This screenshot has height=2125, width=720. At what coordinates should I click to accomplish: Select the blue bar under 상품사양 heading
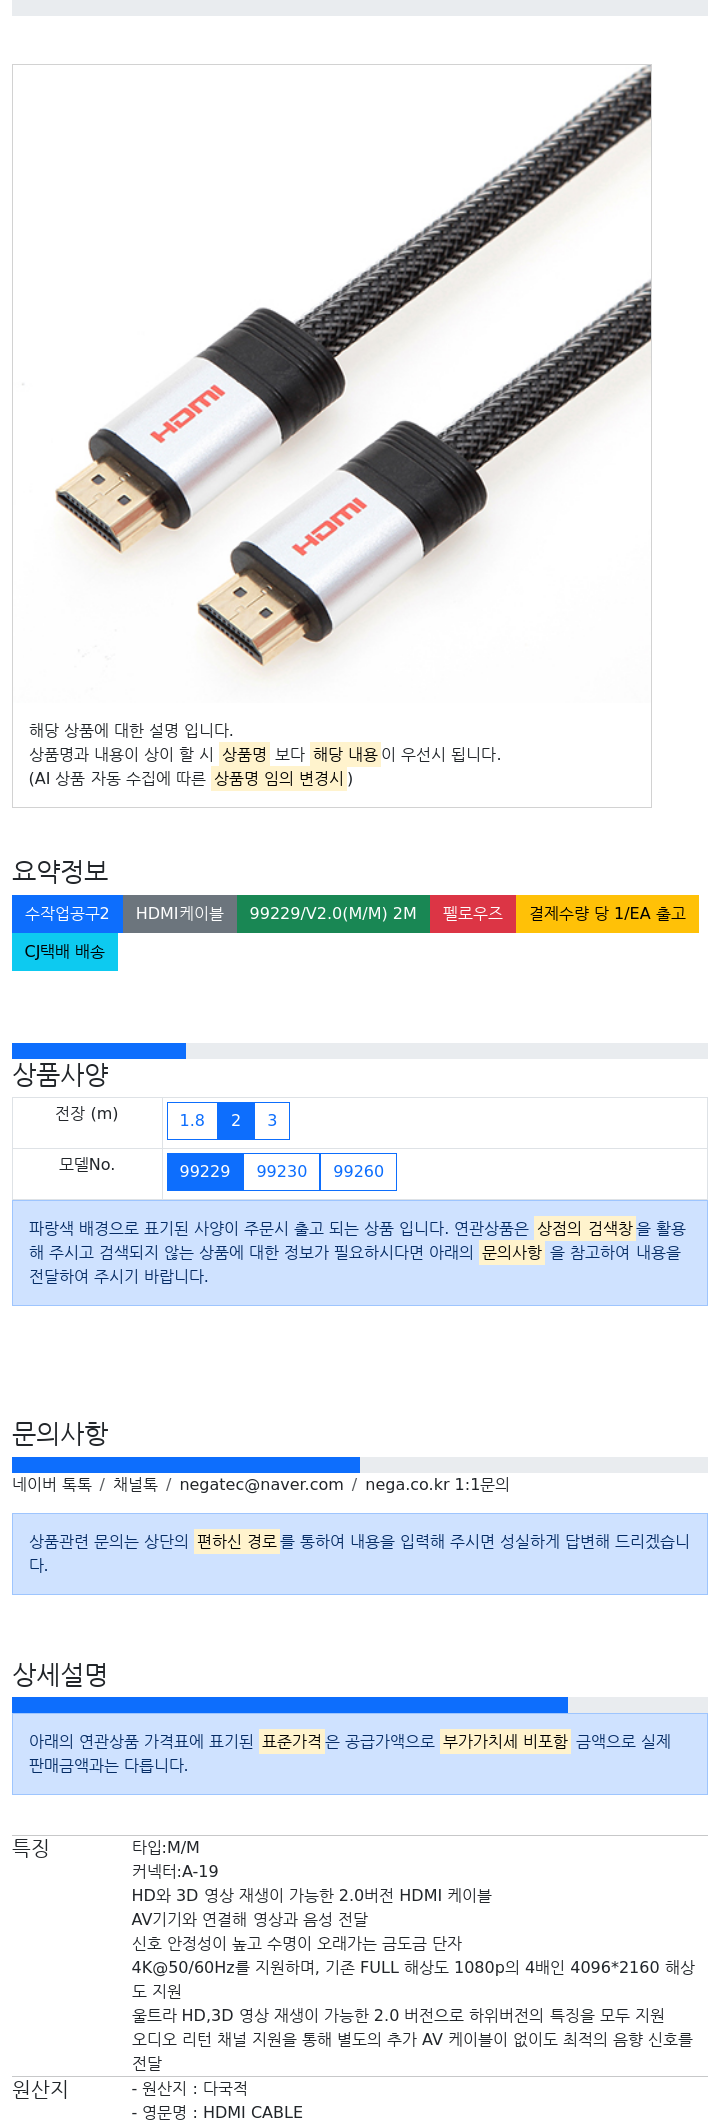click(x=99, y=1051)
